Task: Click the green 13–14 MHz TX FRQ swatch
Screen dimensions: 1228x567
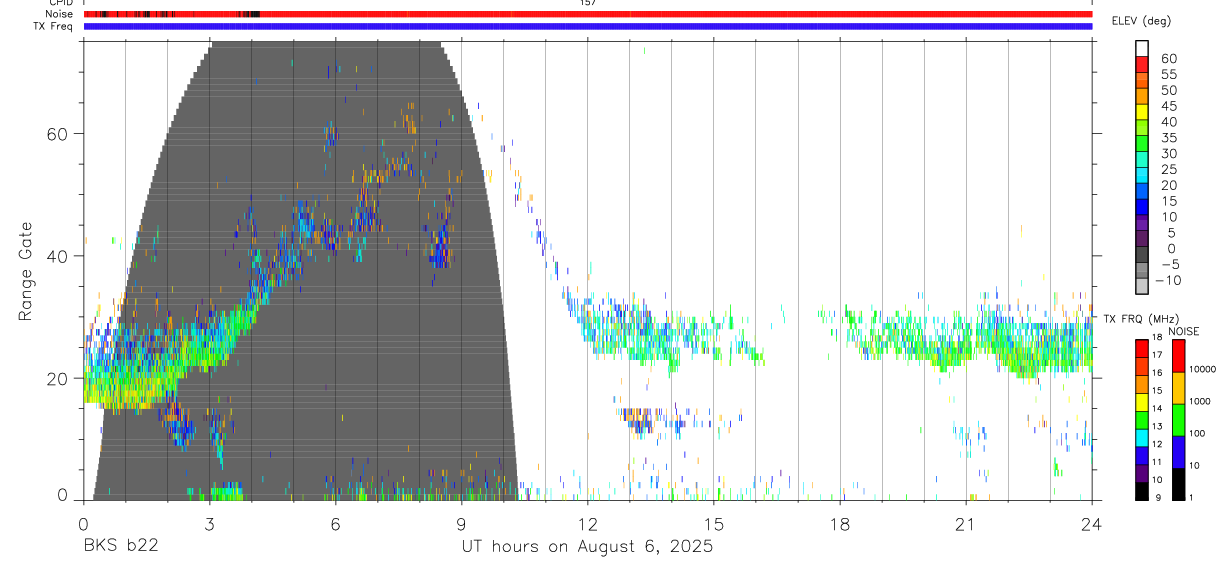Action: pos(1142,419)
